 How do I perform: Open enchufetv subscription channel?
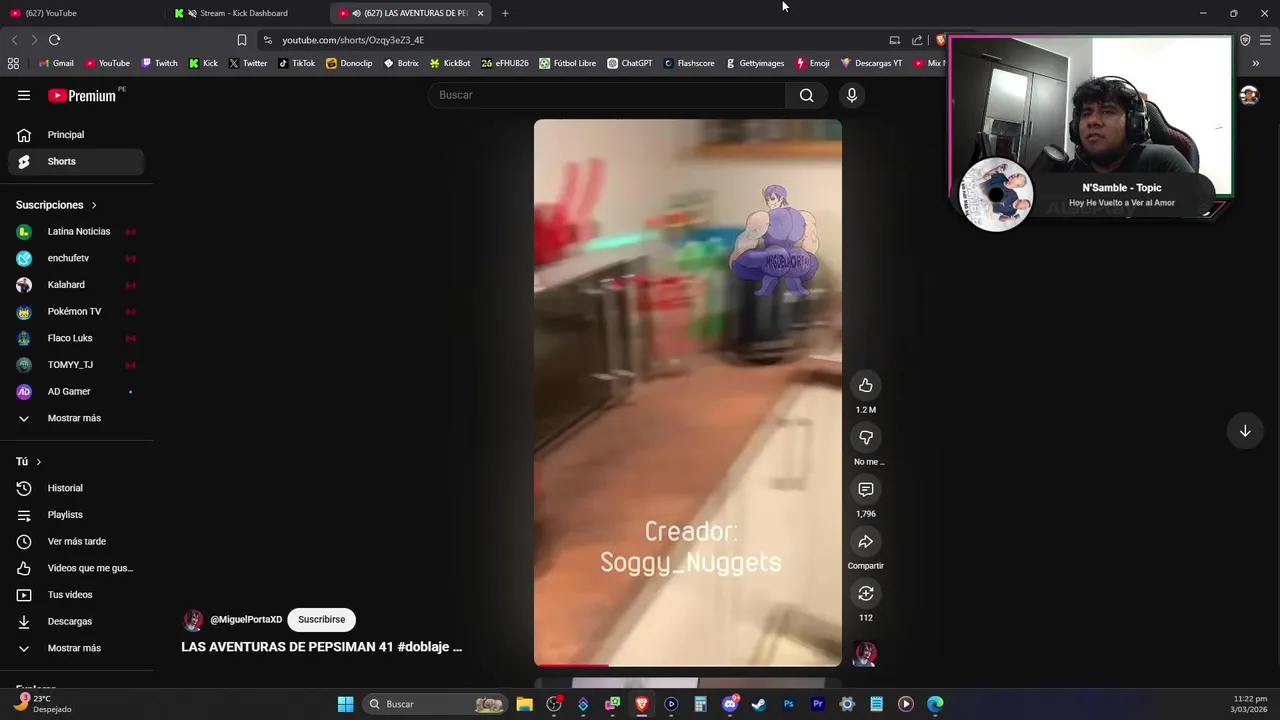point(76,258)
